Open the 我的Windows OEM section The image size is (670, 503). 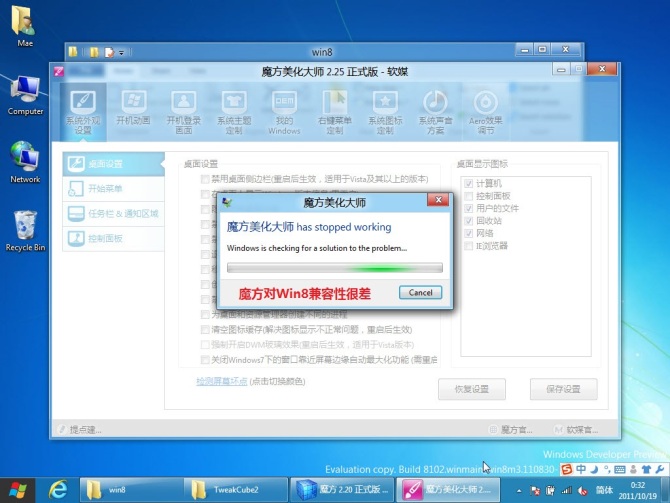pyautogui.click(x=284, y=112)
